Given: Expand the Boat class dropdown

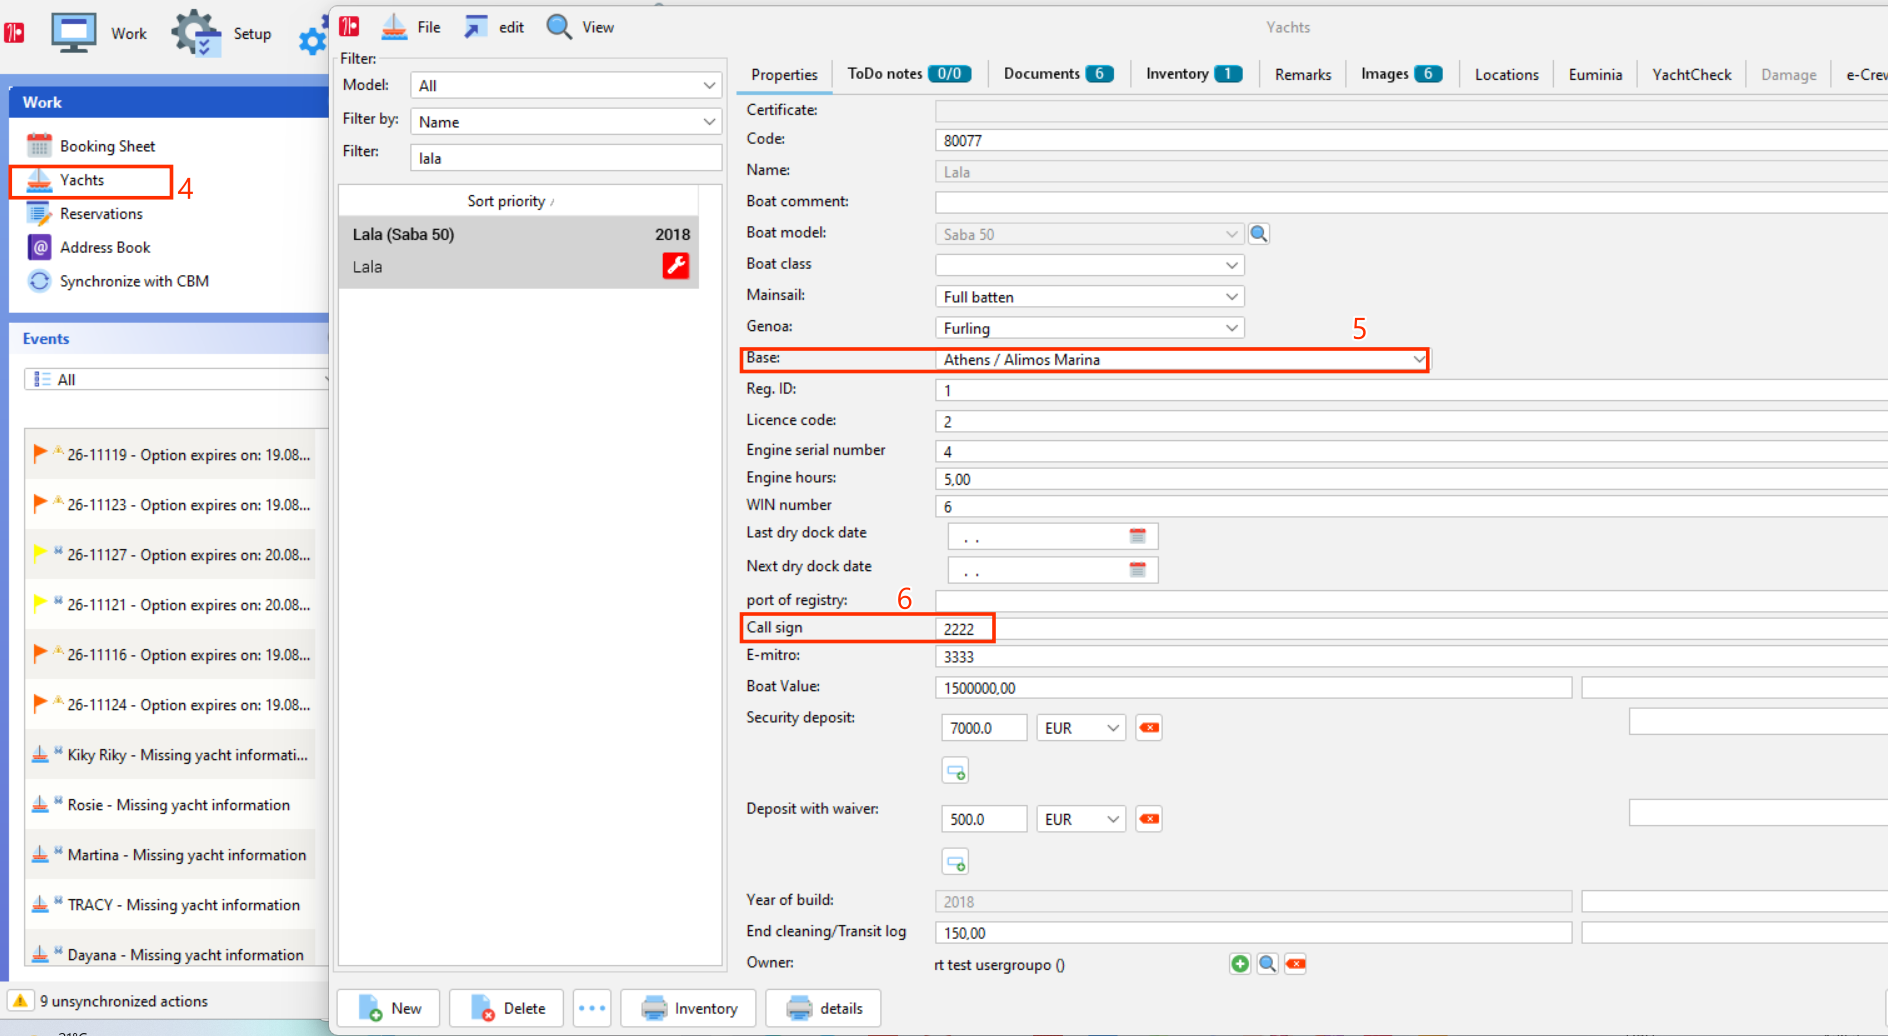Looking at the screenshot, I should 1090,265.
